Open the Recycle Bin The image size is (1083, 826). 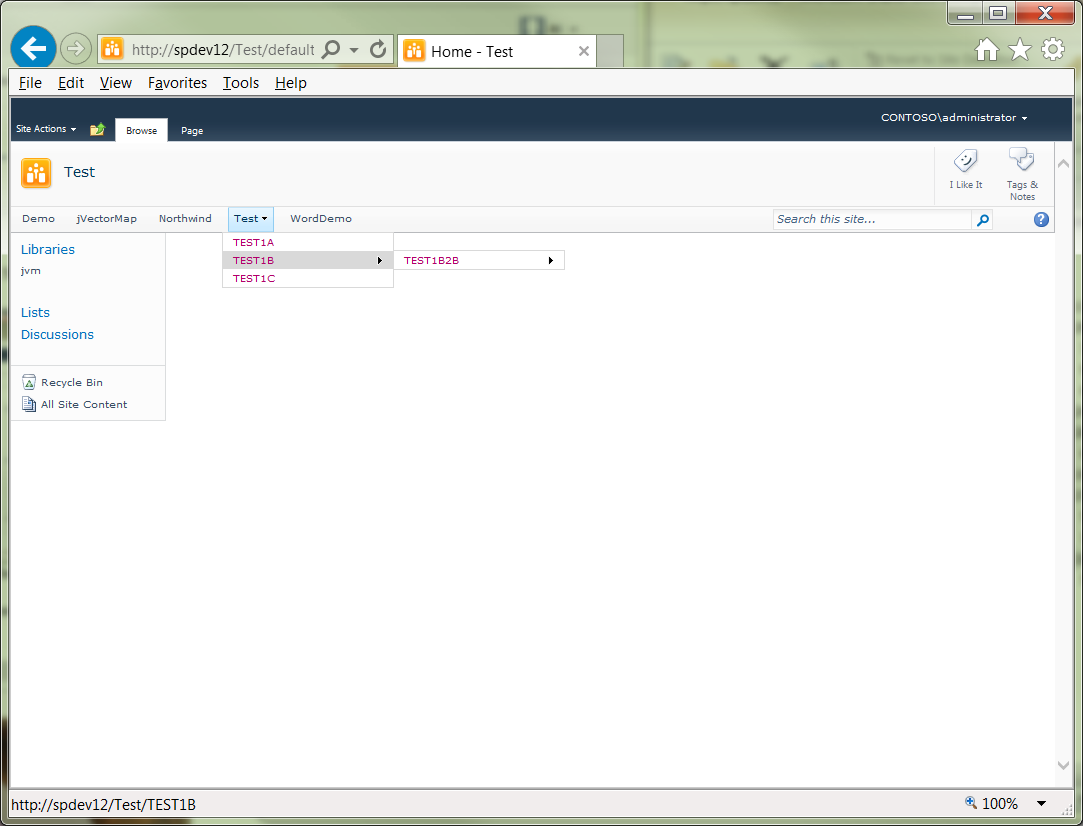70,382
